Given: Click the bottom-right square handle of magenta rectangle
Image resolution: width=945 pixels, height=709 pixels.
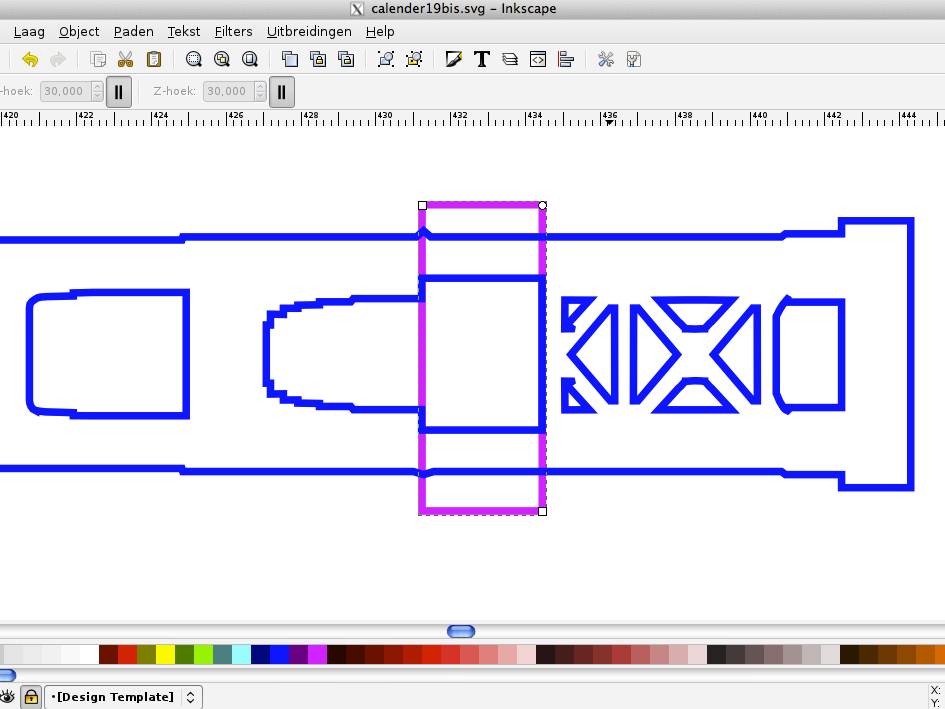Looking at the screenshot, I should 542,511.
